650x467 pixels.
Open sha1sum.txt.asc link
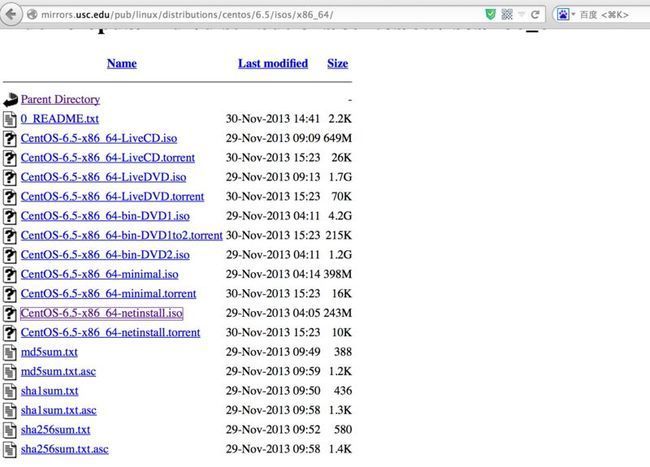coord(59,411)
